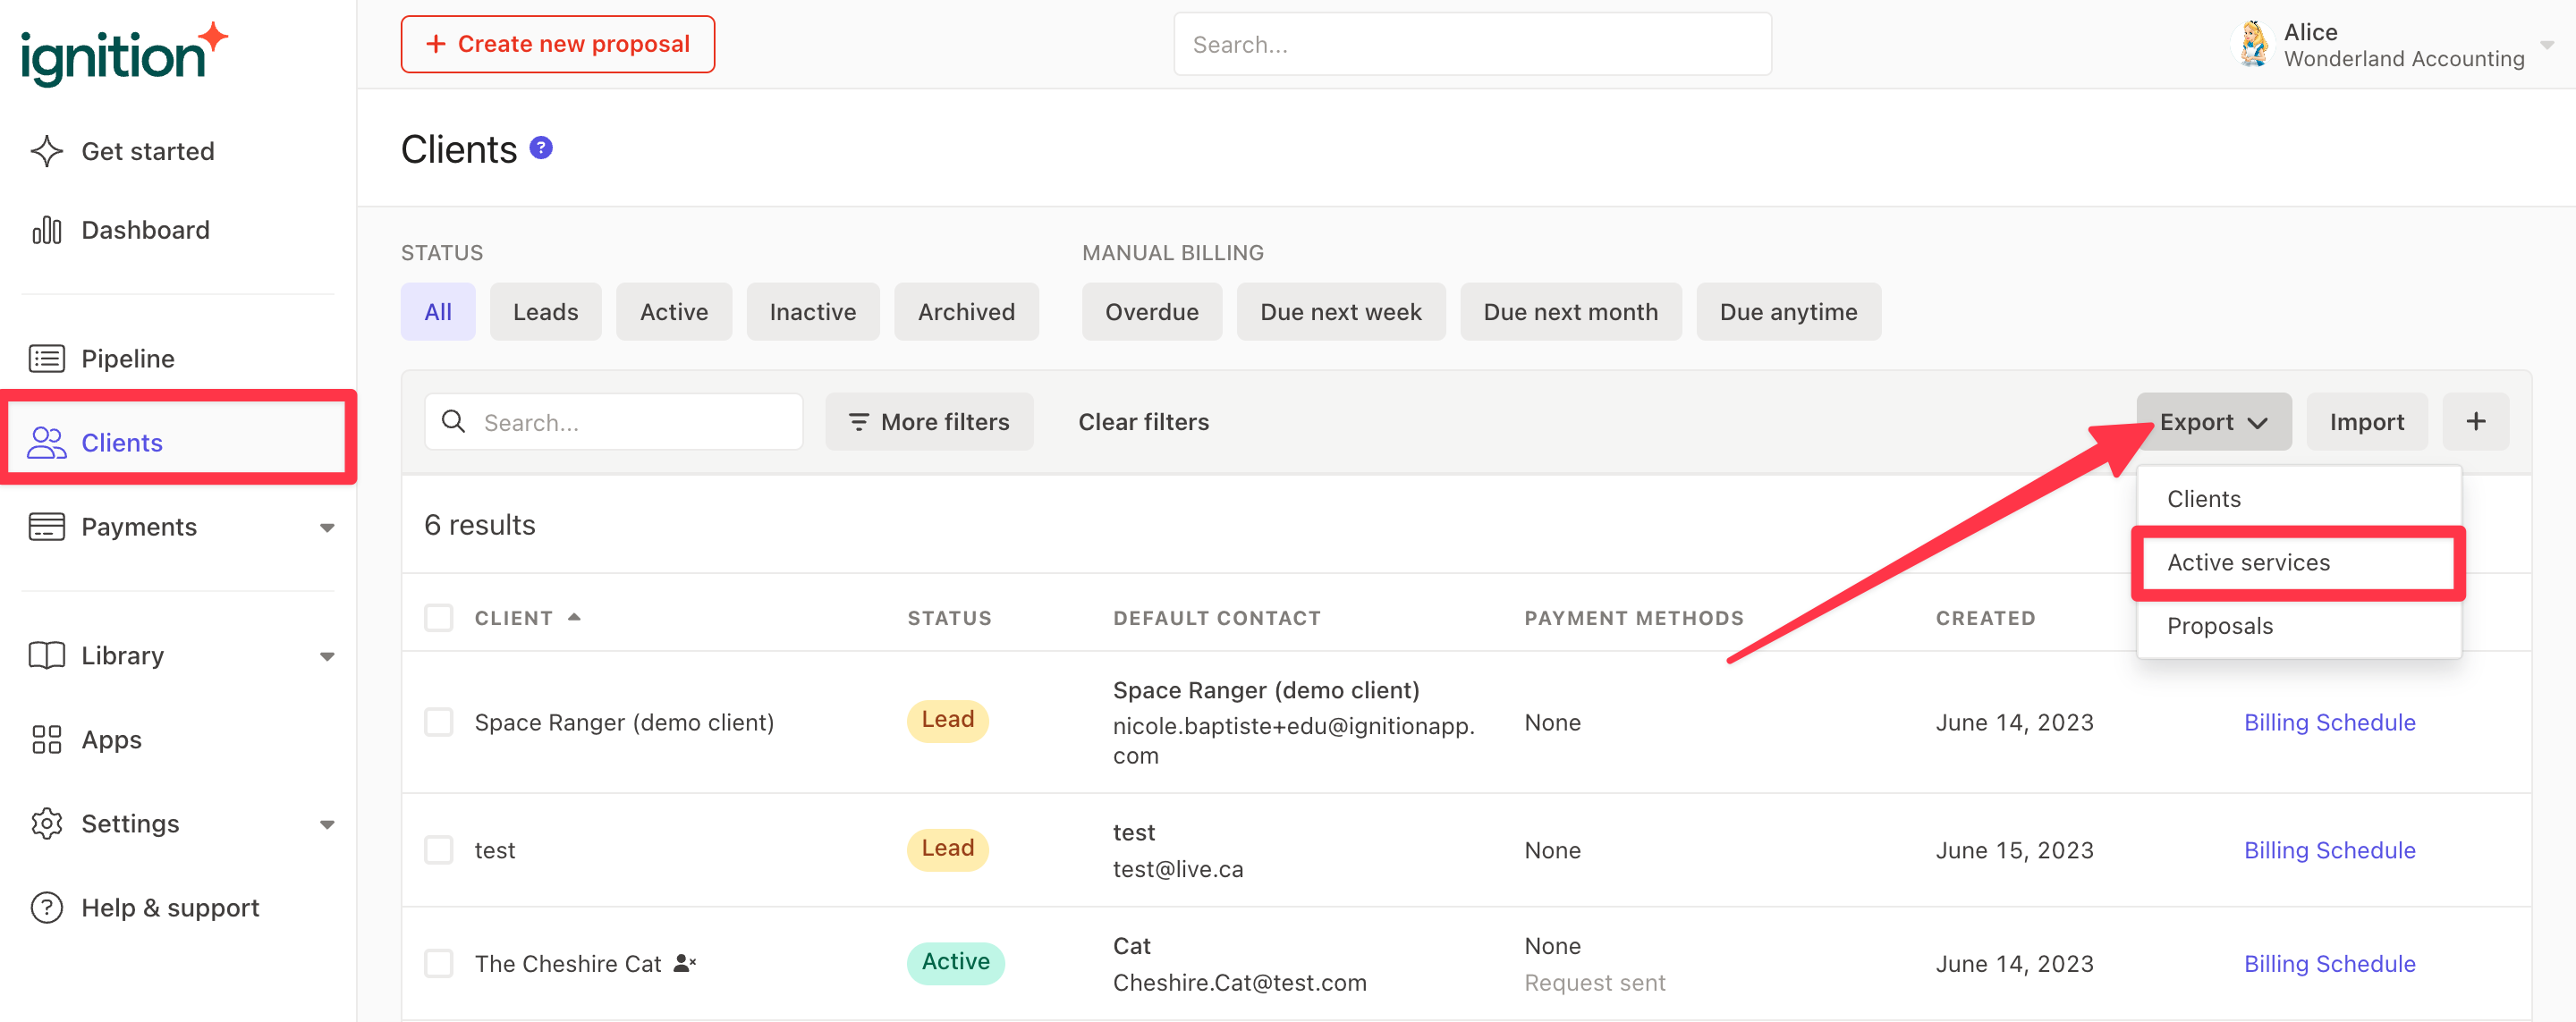Click the Active badge on Cheshire Cat row
Screen dimensions: 2576x1022
coord(955,962)
